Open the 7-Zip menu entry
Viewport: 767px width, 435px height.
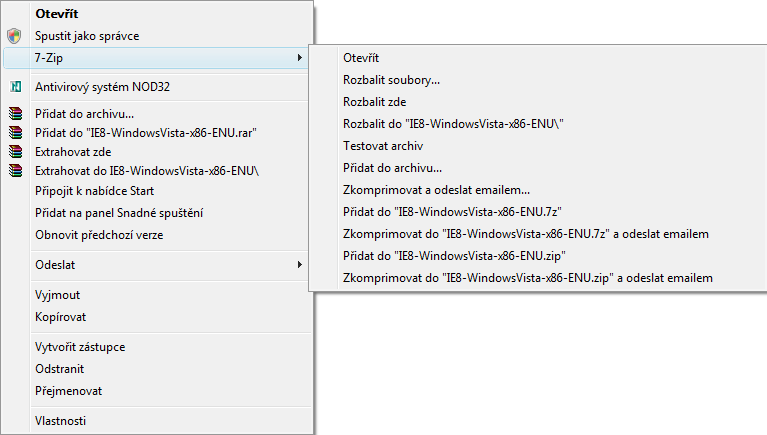click(x=156, y=58)
